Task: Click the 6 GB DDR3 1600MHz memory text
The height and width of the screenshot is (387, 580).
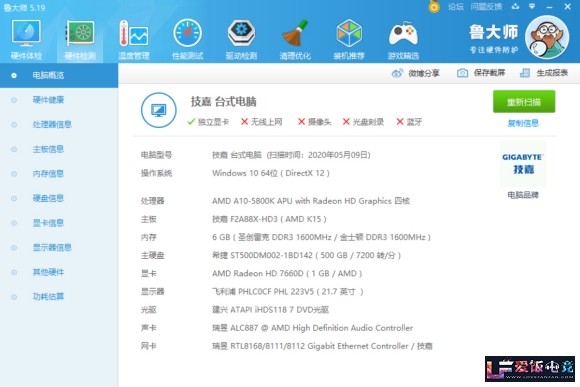Action: pyautogui.click(x=321, y=237)
